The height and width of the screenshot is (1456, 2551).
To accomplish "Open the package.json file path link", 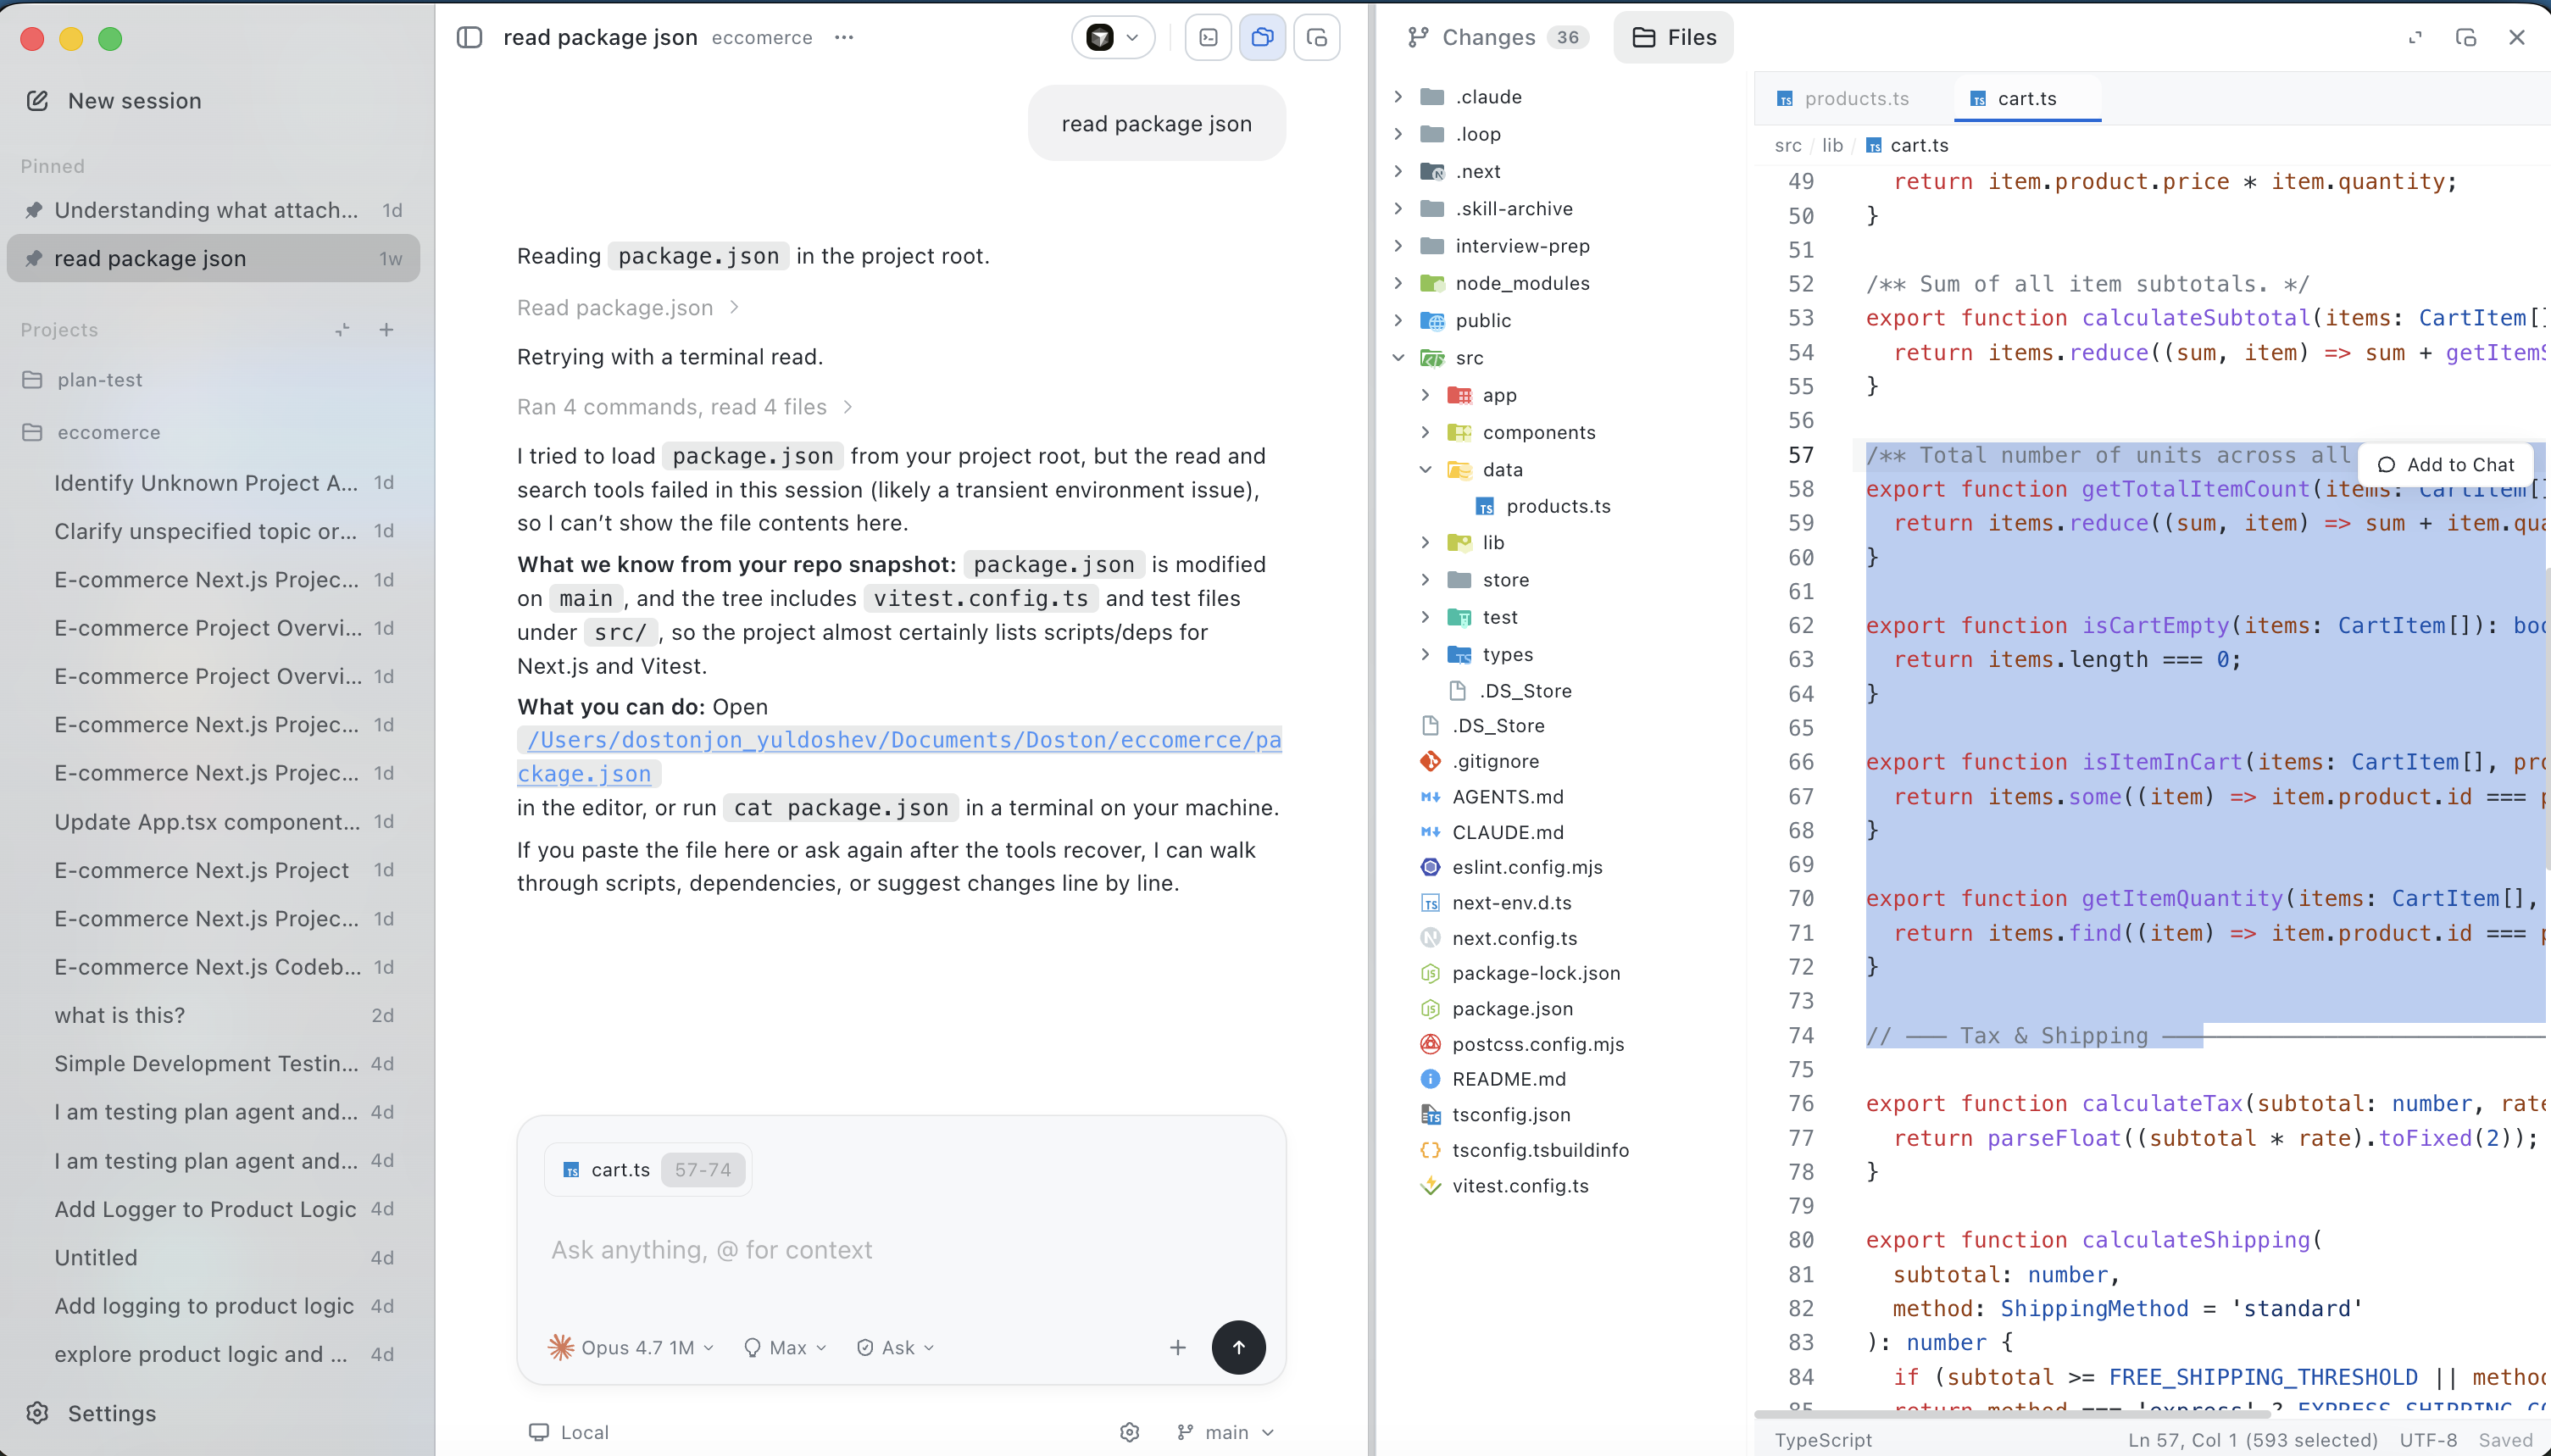I will (x=899, y=757).
